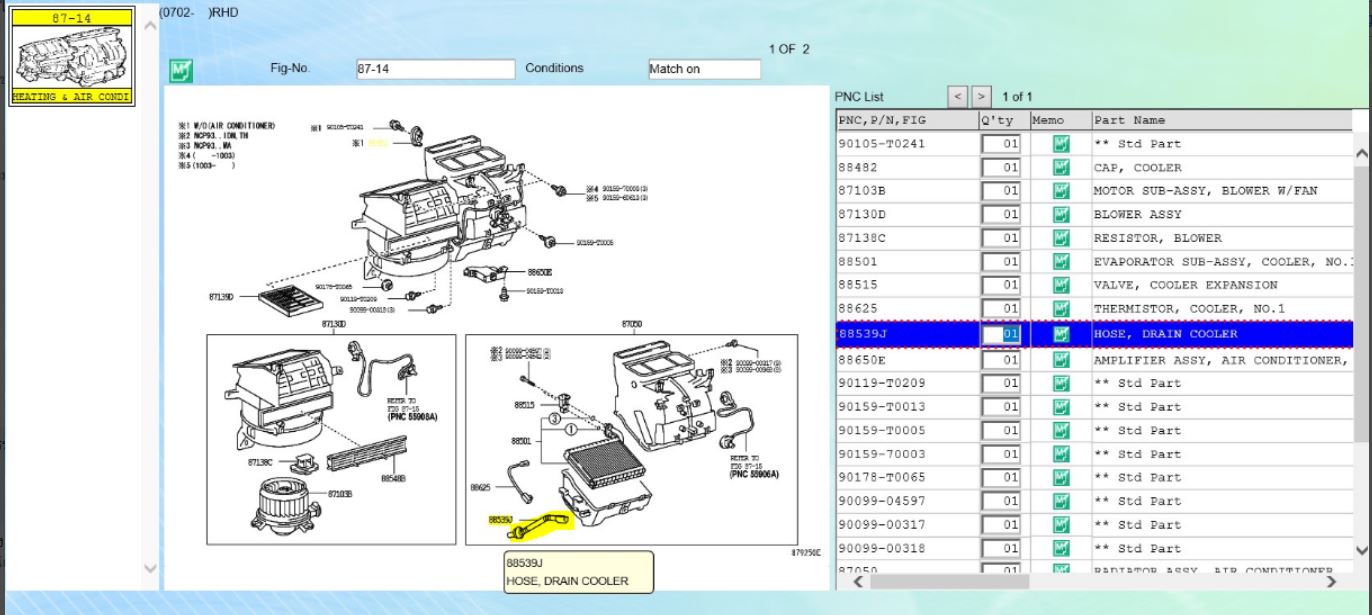Select the 87-14 heating figure thumbnail
The height and width of the screenshot is (615, 1372).
click(70, 56)
